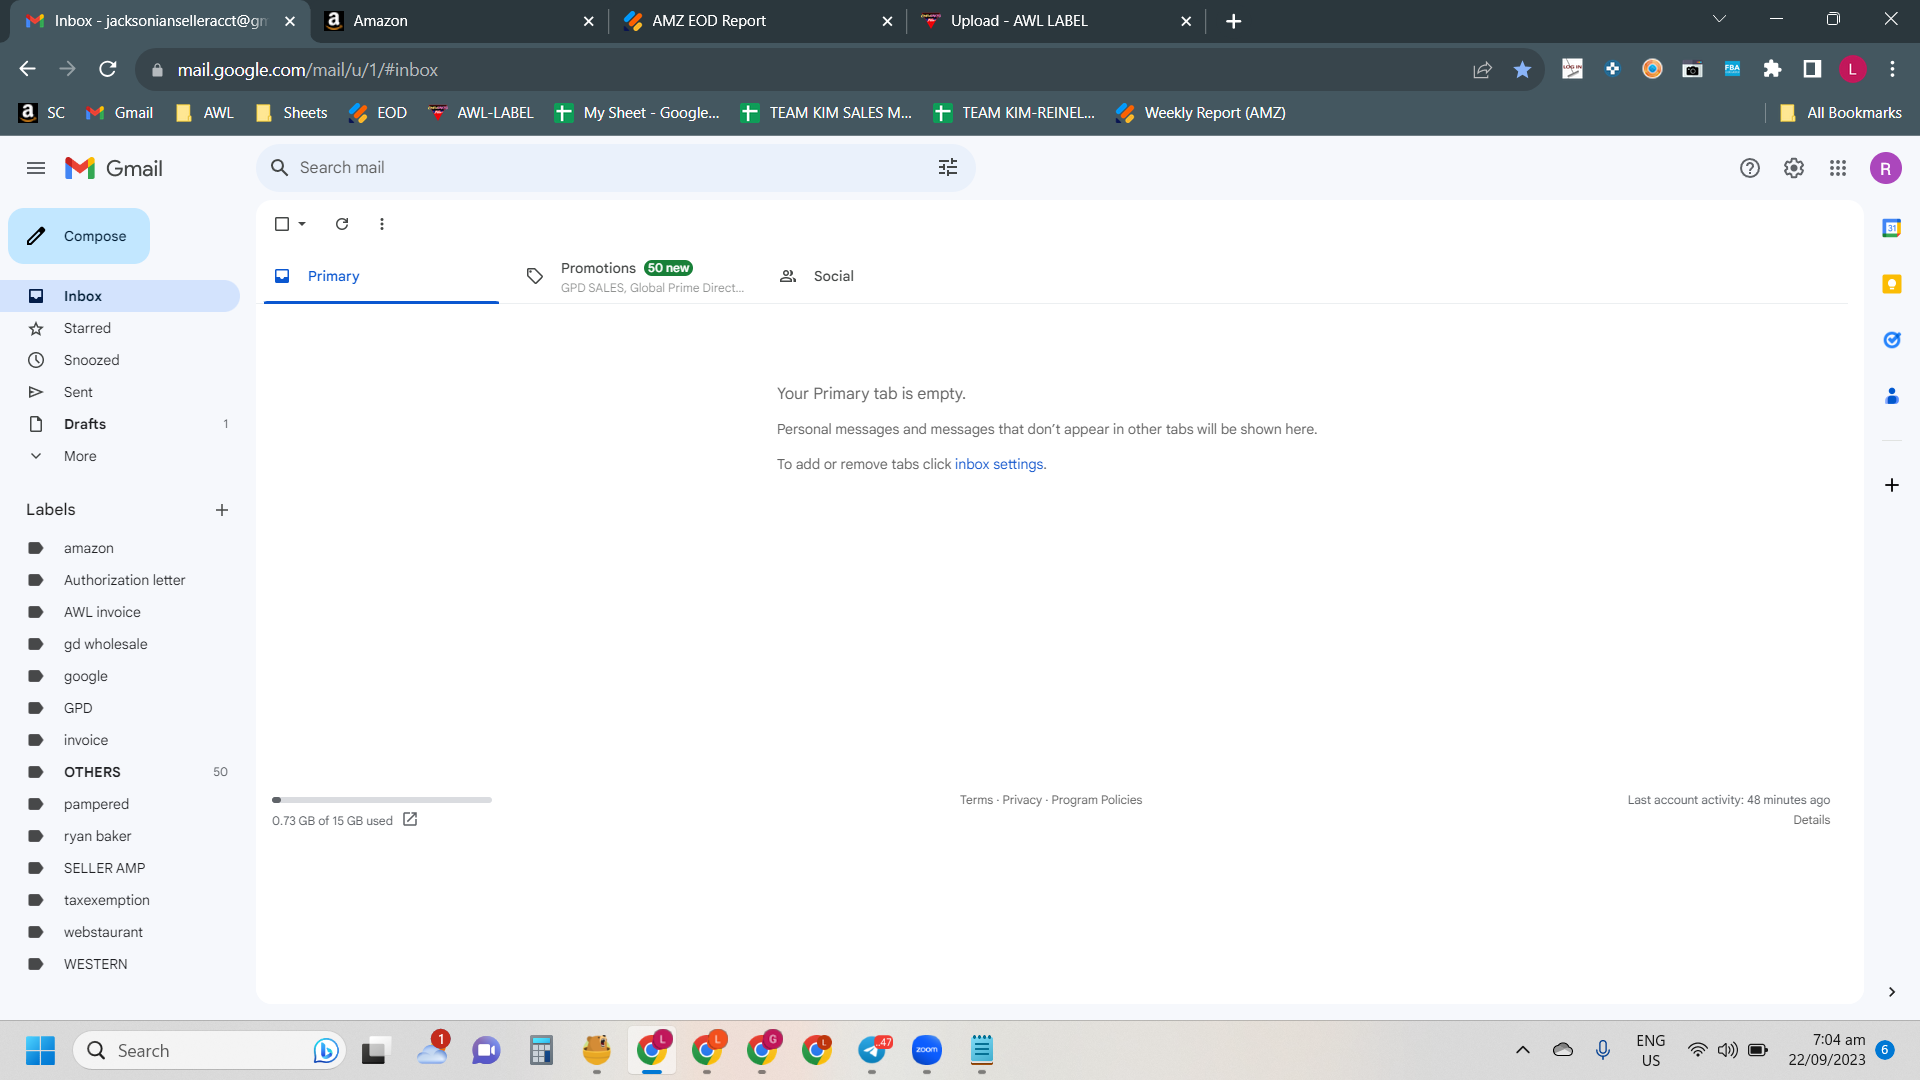
Task: Click the inbox settings link
Action: point(999,464)
